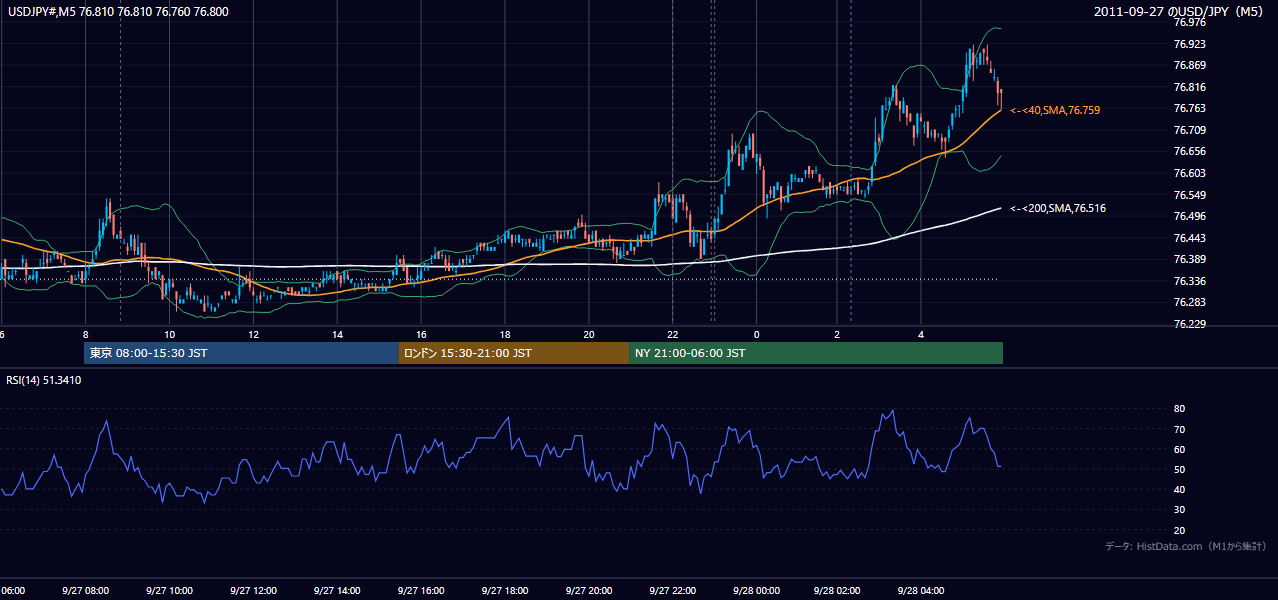Click hour tick 8 under the price chart
The height and width of the screenshot is (600, 1278).
(86, 334)
